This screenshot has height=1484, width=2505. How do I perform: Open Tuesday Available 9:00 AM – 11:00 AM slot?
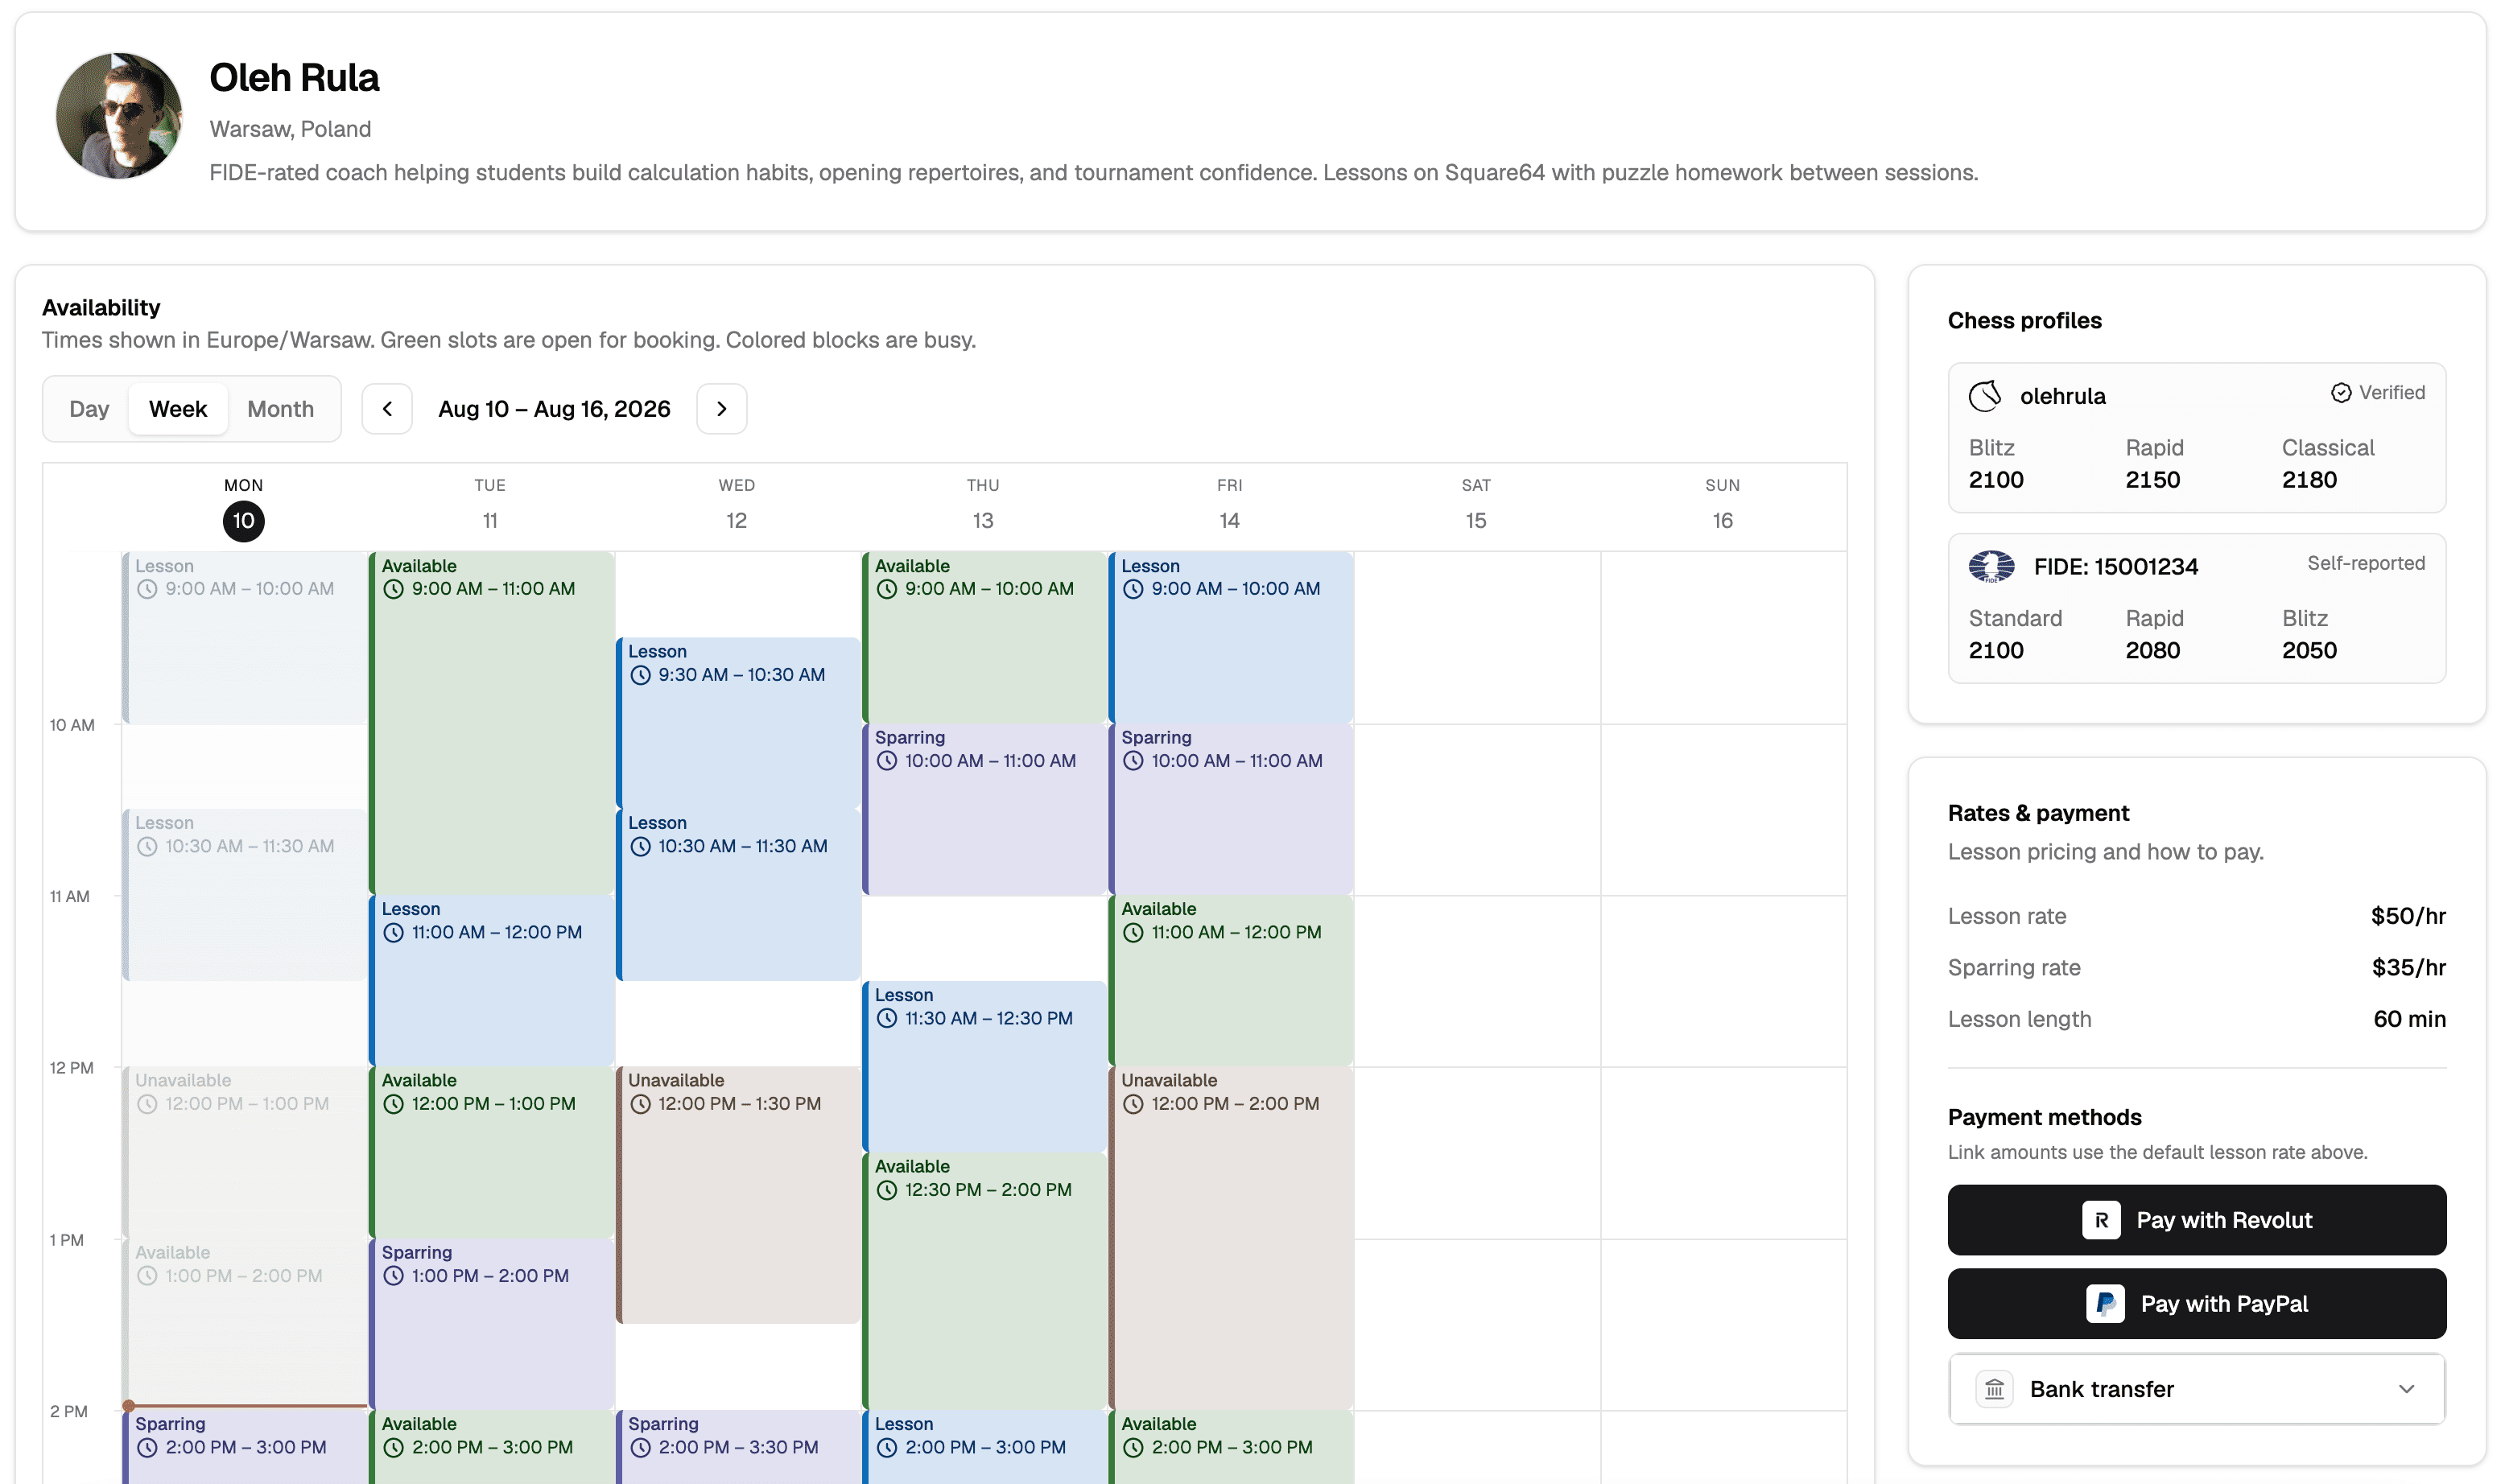492,723
